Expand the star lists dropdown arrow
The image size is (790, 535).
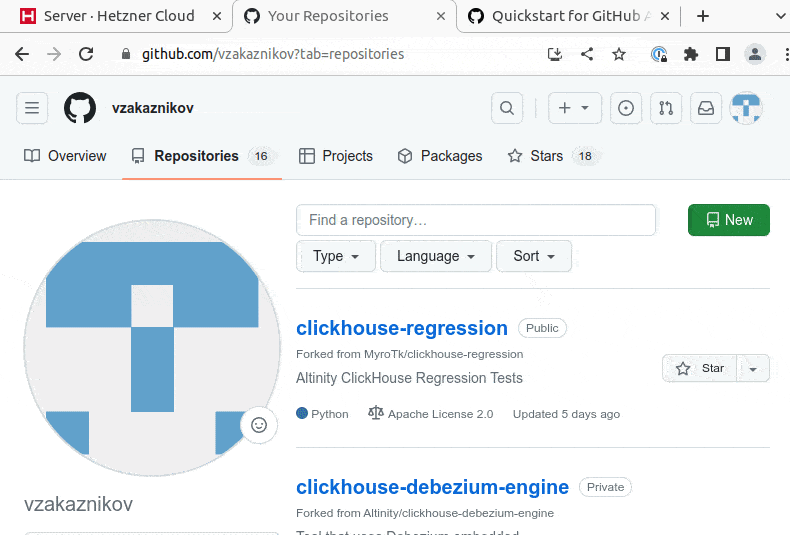pos(753,368)
